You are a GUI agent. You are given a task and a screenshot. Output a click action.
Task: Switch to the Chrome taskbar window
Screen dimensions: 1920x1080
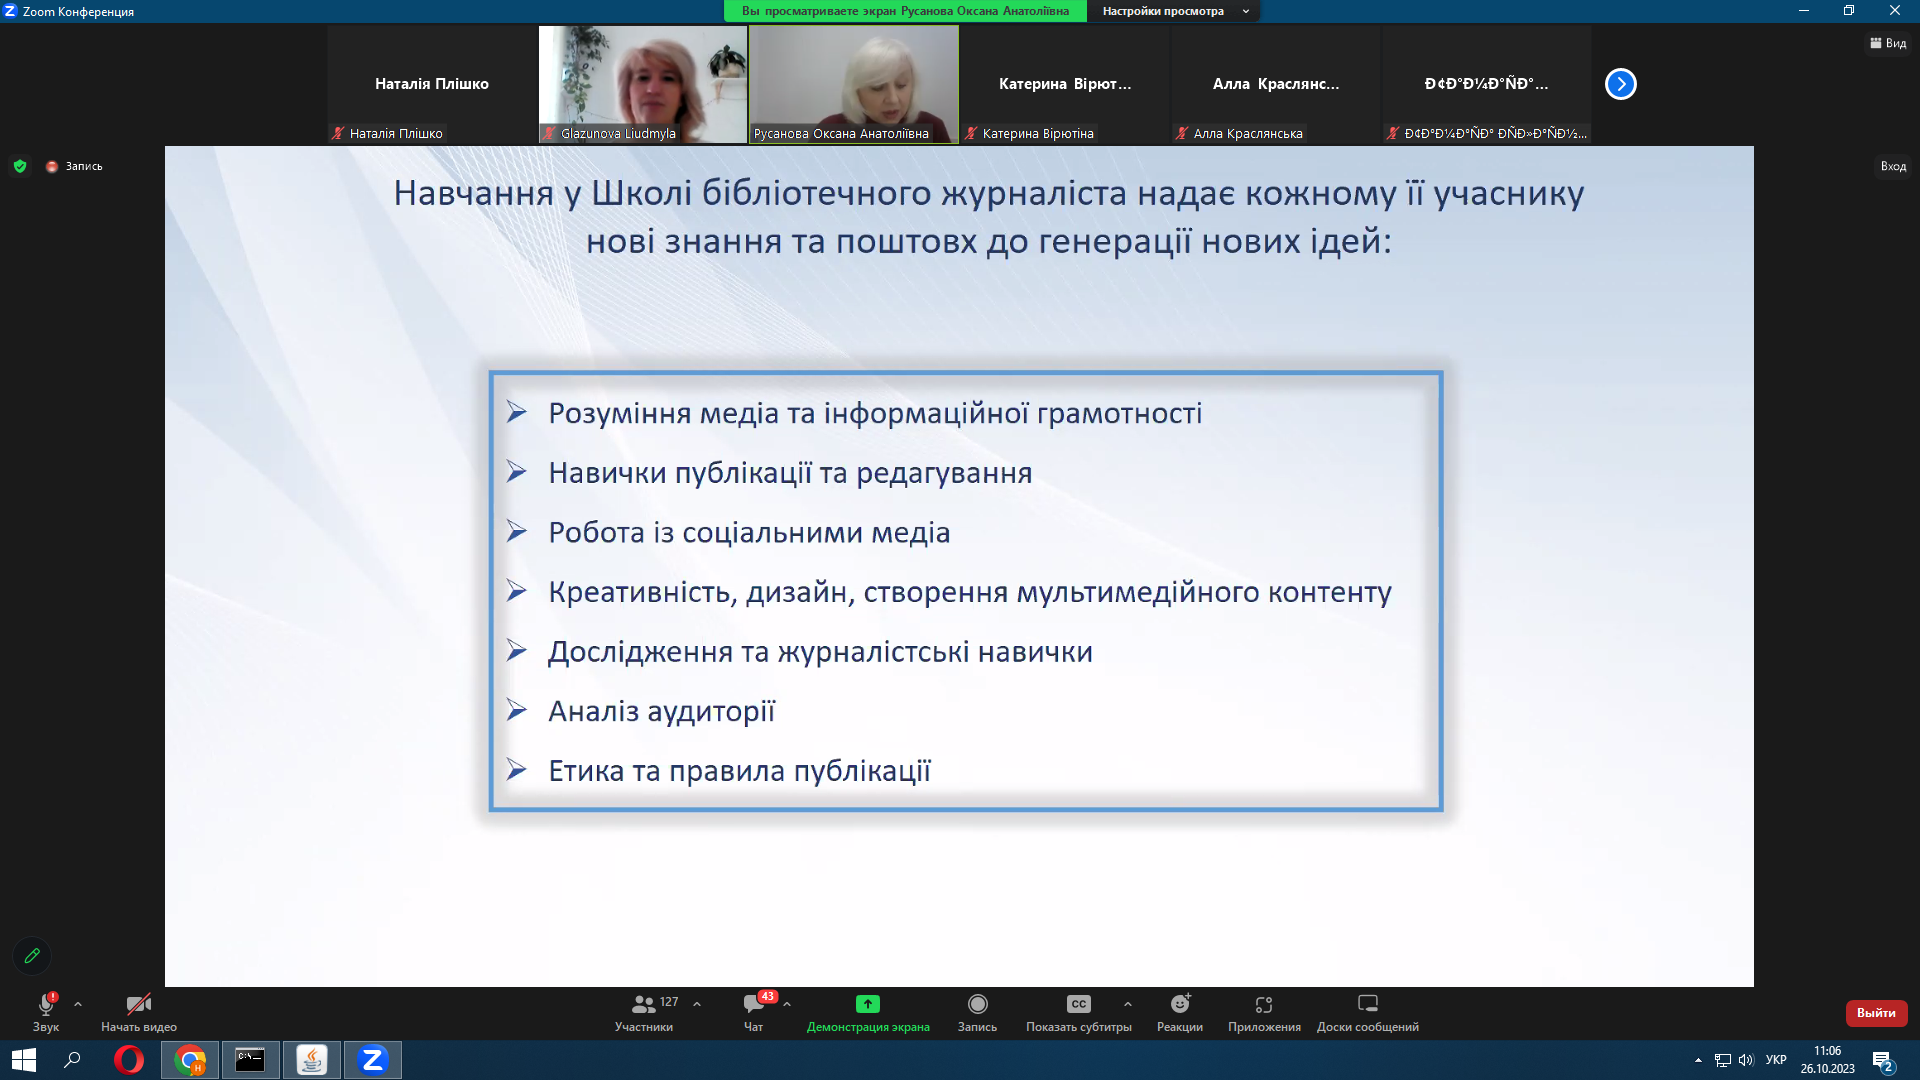click(x=190, y=1060)
